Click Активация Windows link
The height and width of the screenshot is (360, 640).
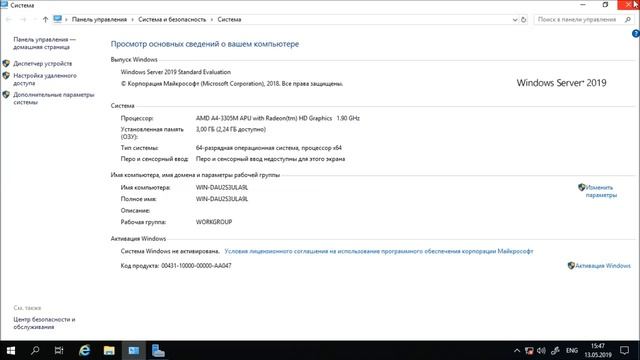tap(603, 266)
